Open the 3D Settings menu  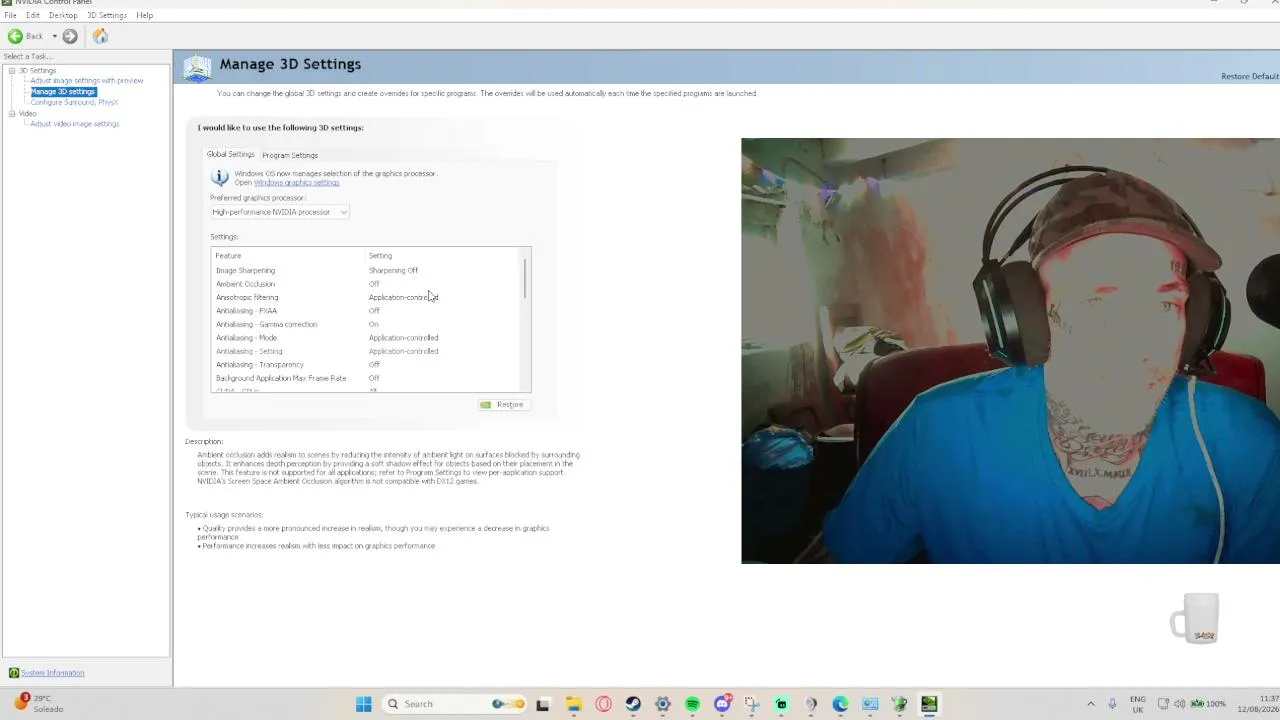[x=107, y=15]
